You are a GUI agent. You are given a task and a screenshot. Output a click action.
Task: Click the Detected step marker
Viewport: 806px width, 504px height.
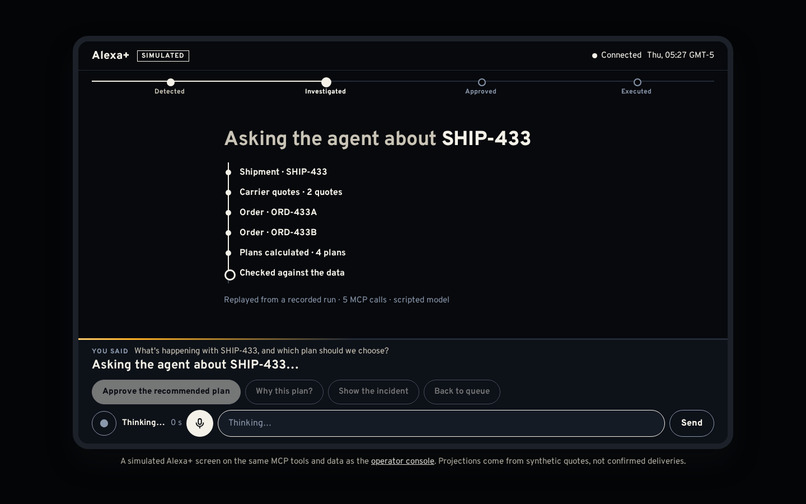(x=171, y=82)
